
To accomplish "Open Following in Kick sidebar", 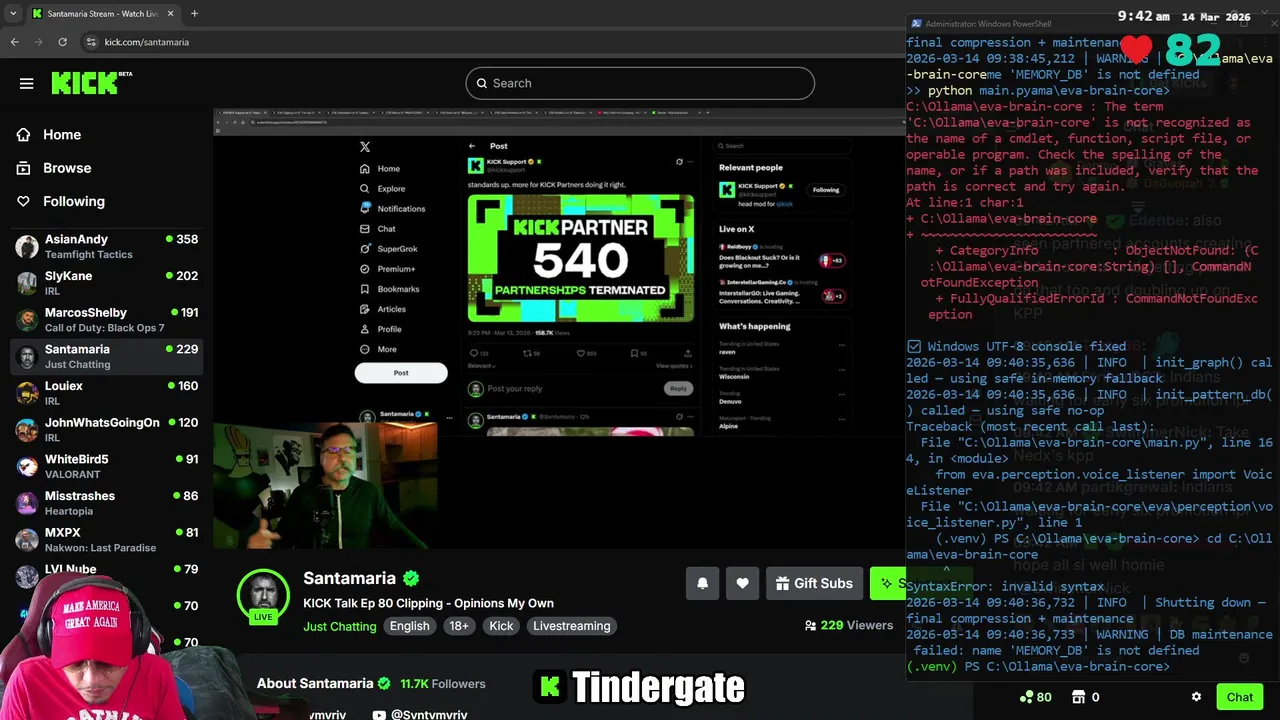I will (x=73, y=201).
